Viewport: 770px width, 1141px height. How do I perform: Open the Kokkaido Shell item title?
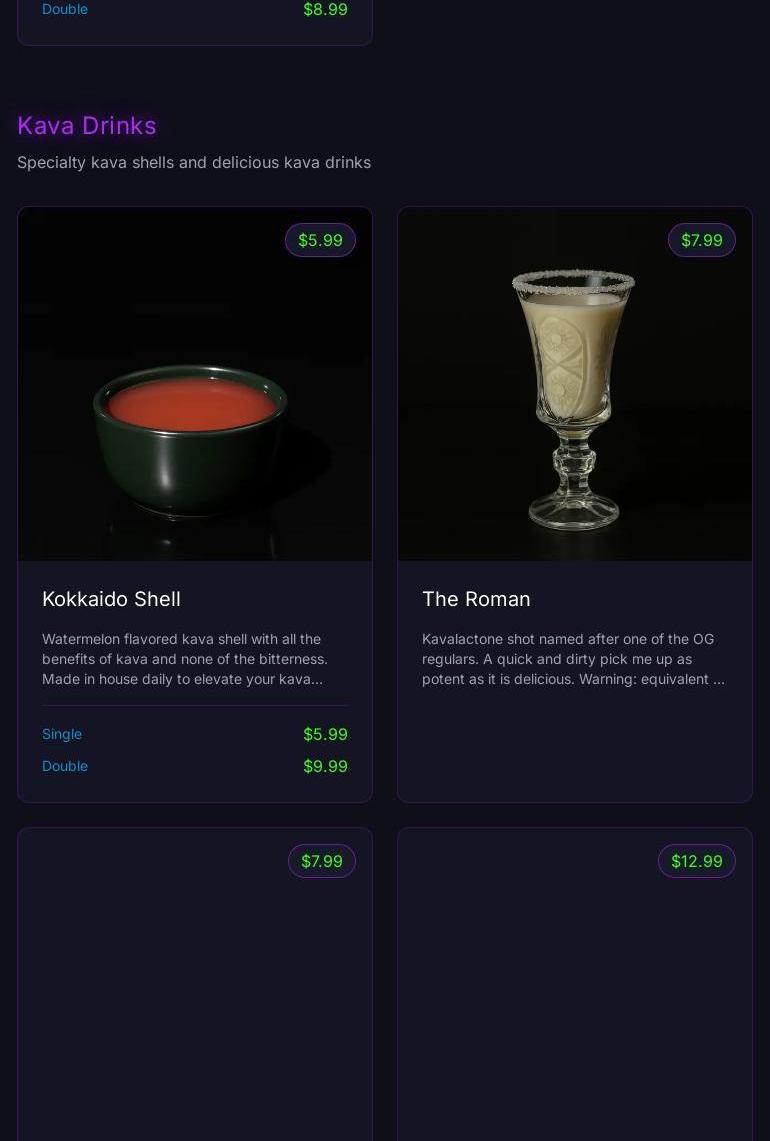tap(111, 599)
